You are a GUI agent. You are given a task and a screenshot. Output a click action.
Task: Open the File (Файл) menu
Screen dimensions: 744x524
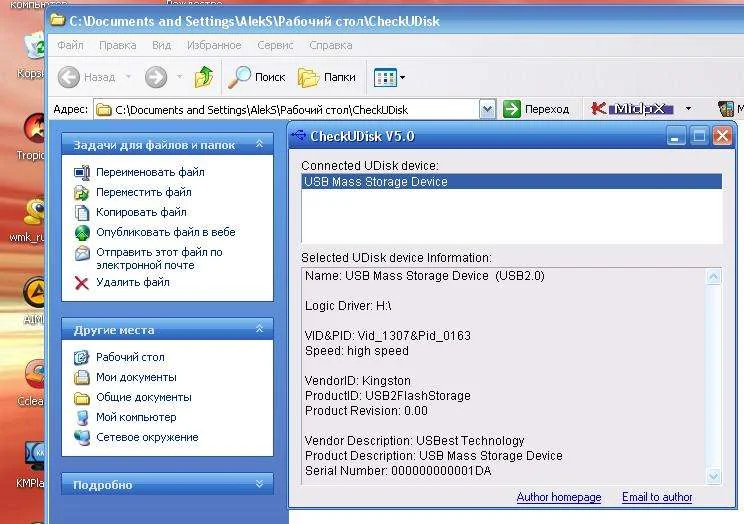point(70,45)
